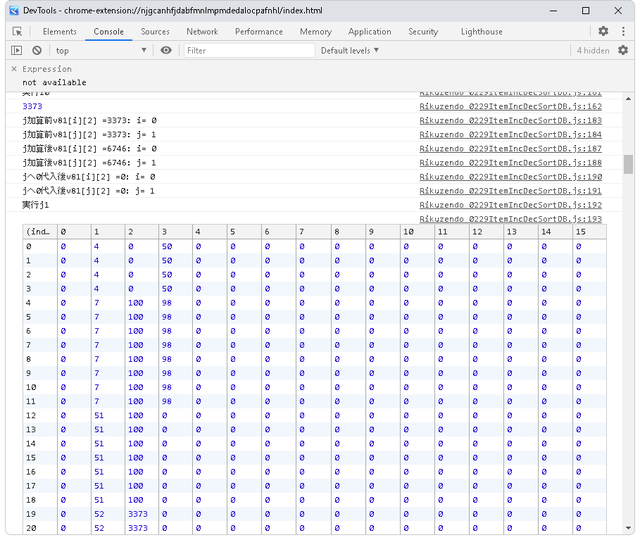Open the Lighthouse tab
Viewport: 640px width, 540px height.
coord(482,31)
